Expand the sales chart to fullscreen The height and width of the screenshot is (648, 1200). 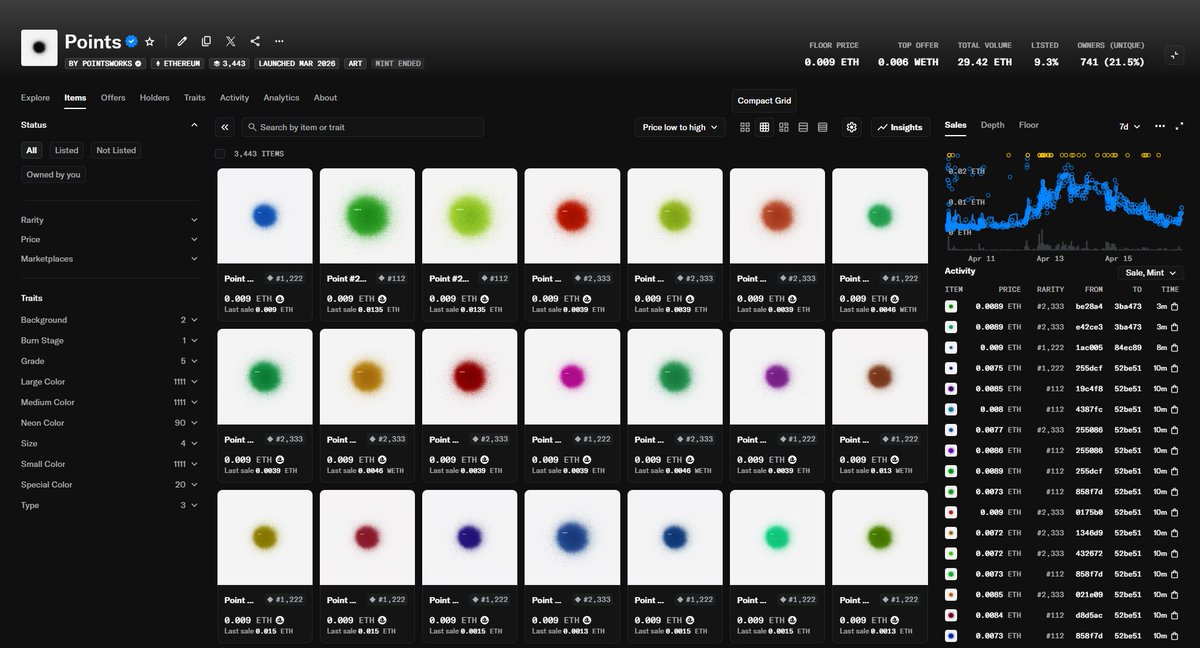click(1180, 126)
